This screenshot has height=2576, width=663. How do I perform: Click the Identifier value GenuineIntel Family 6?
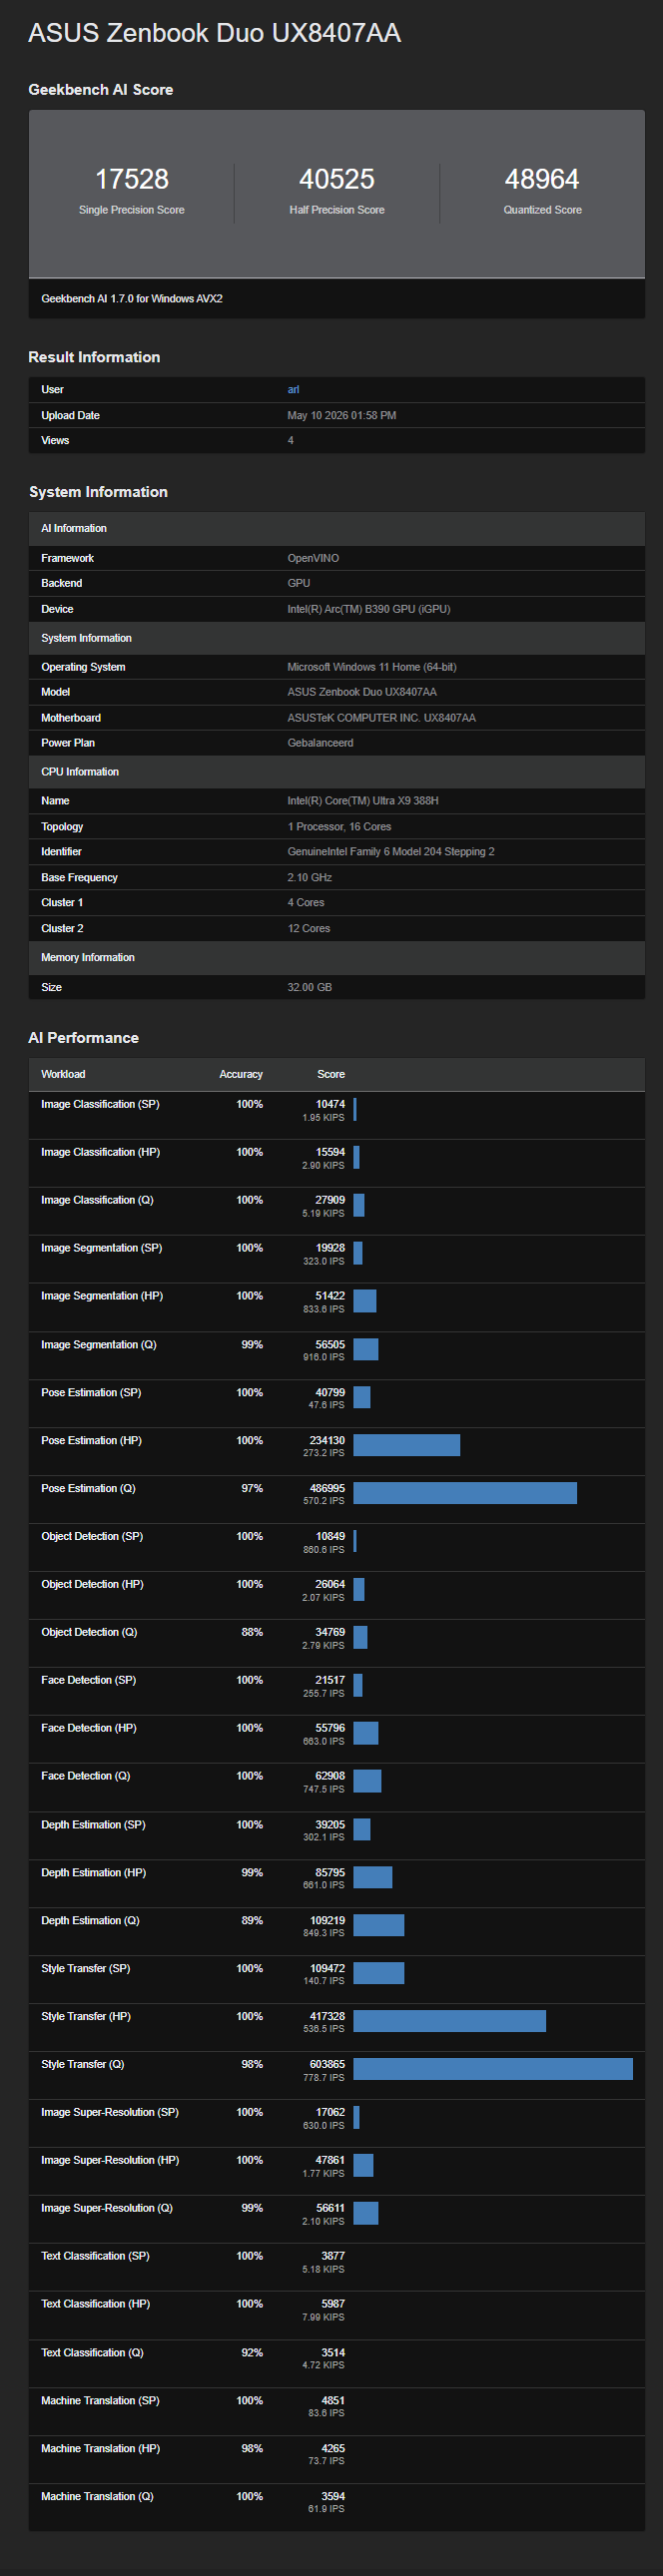point(391,852)
